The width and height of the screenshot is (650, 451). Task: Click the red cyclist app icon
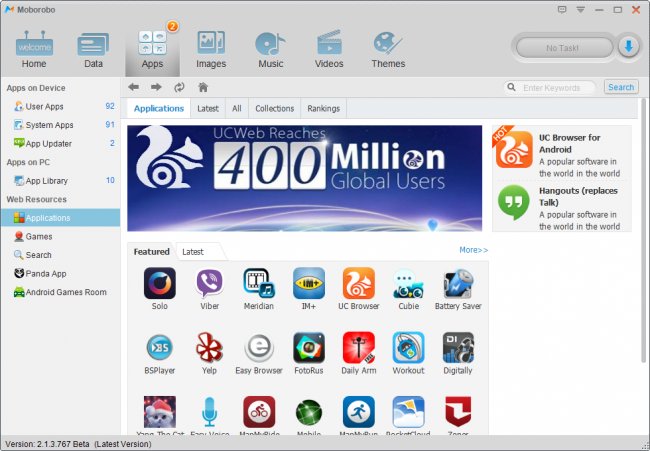point(259,412)
